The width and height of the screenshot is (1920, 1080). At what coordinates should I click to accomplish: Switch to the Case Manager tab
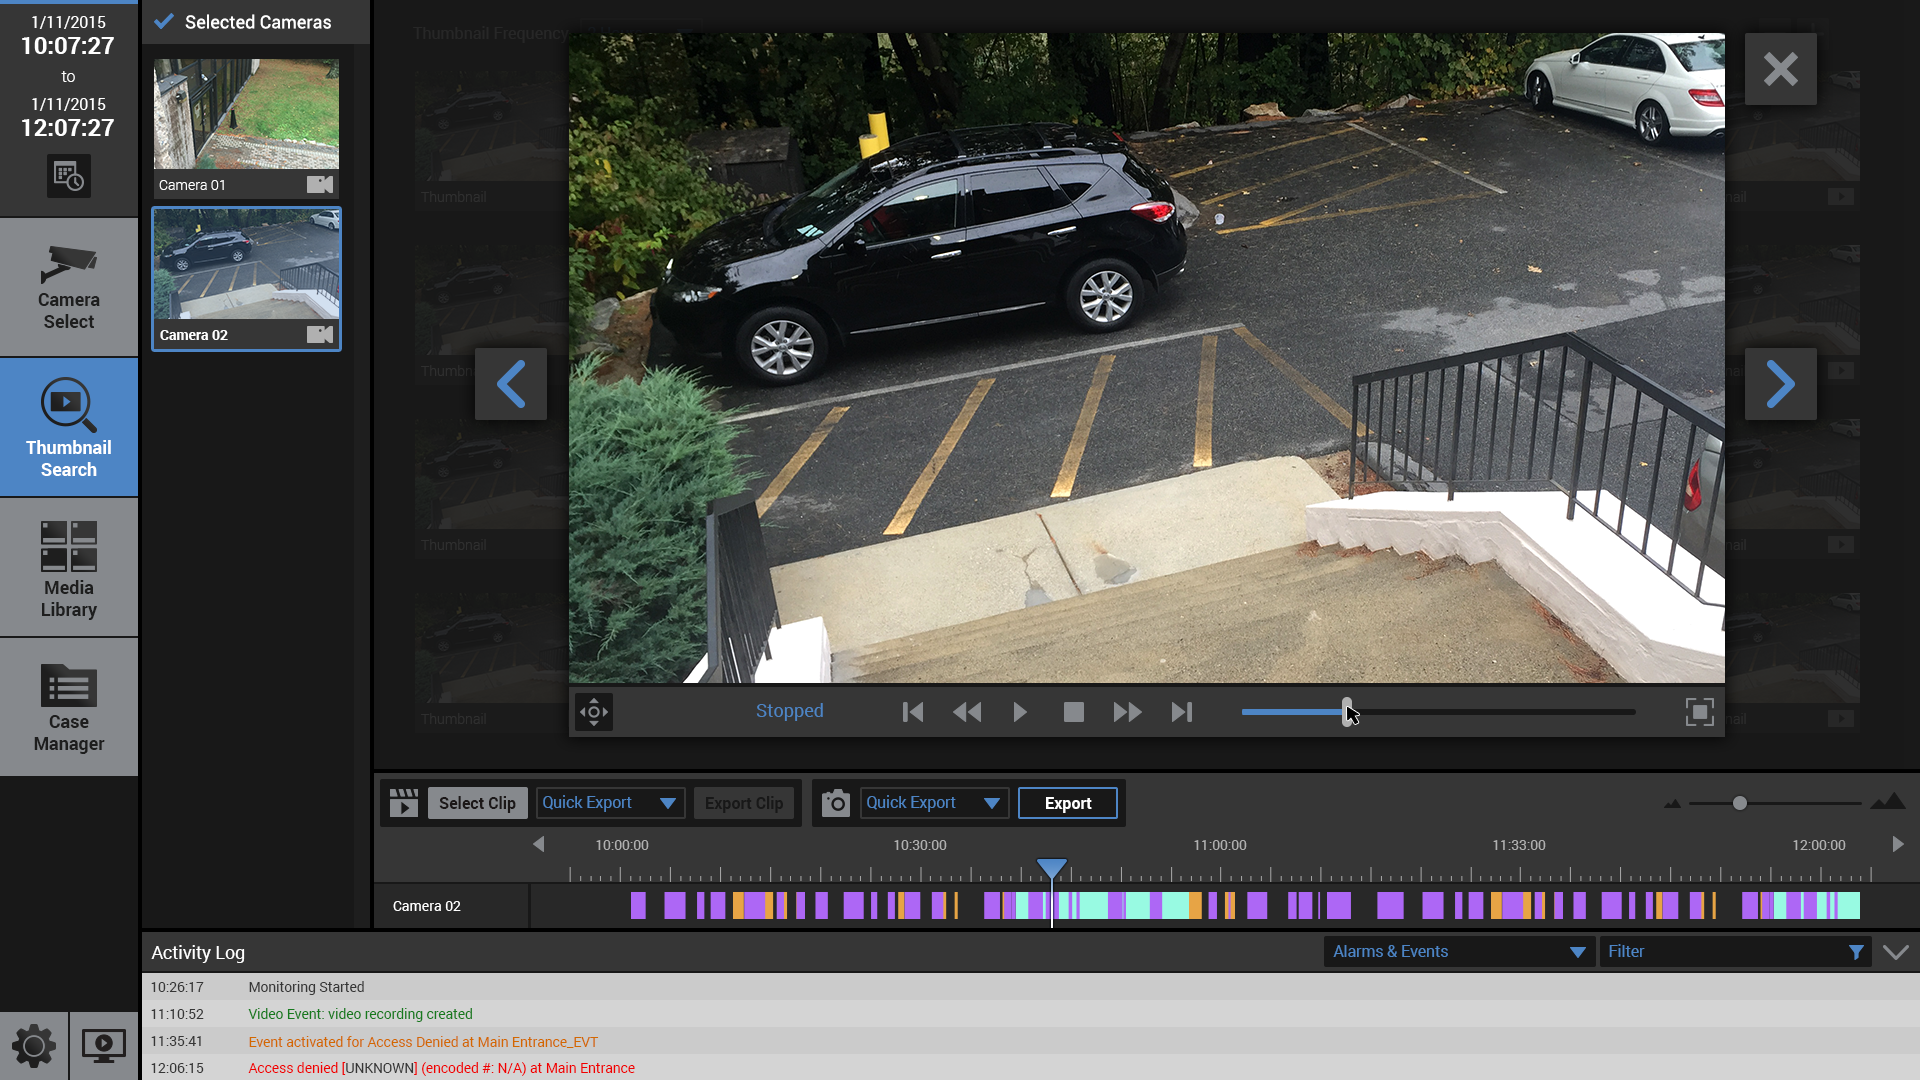click(x=69, y=708)
